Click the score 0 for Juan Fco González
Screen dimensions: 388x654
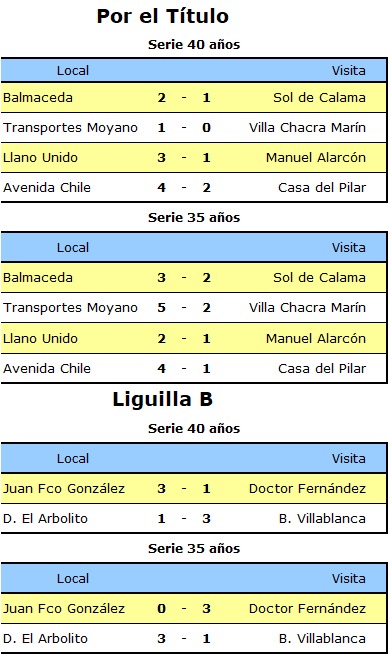pyautogui.click(x=162, y=609)
